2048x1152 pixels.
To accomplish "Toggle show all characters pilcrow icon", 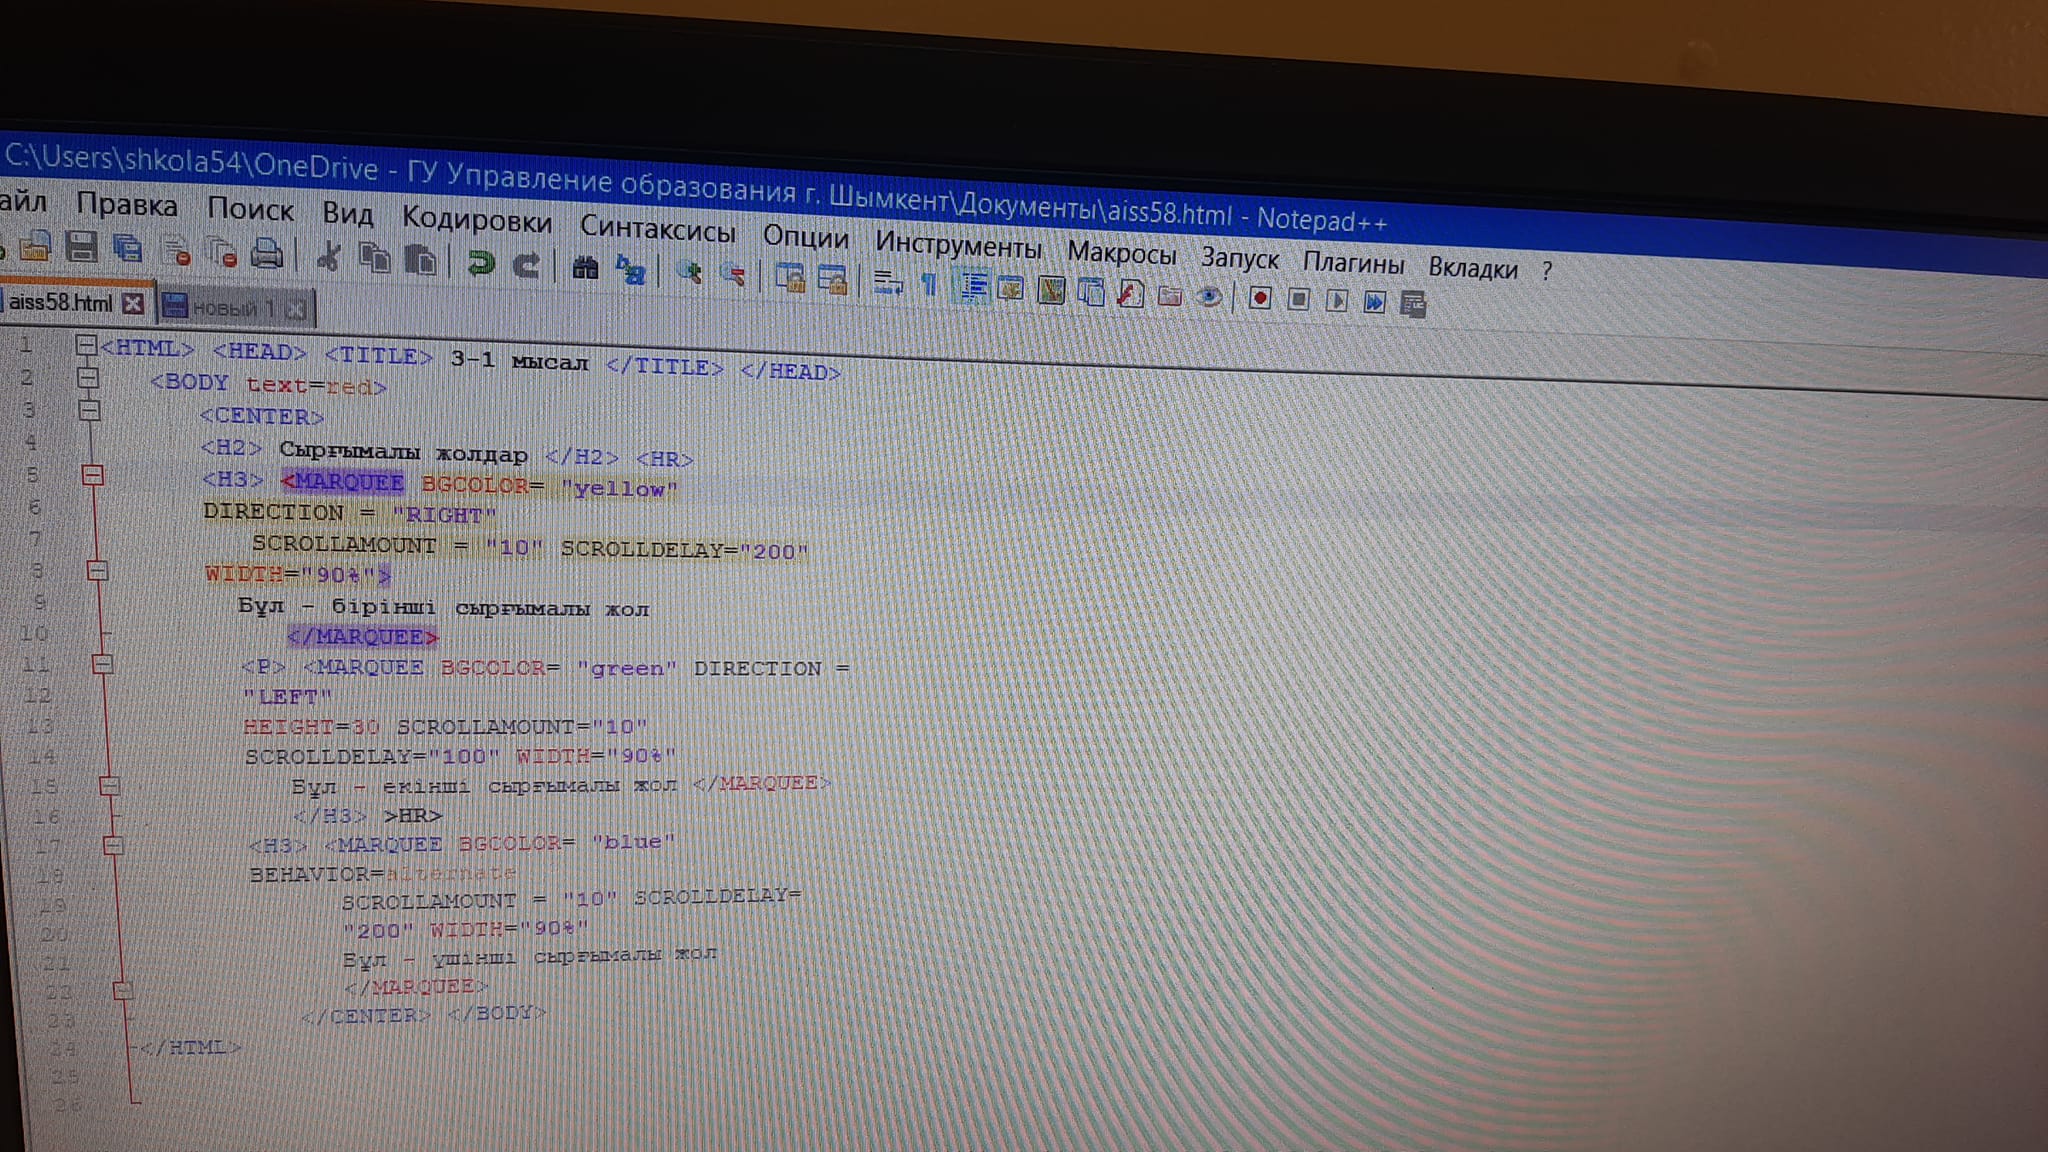I will tap(929, 284).
